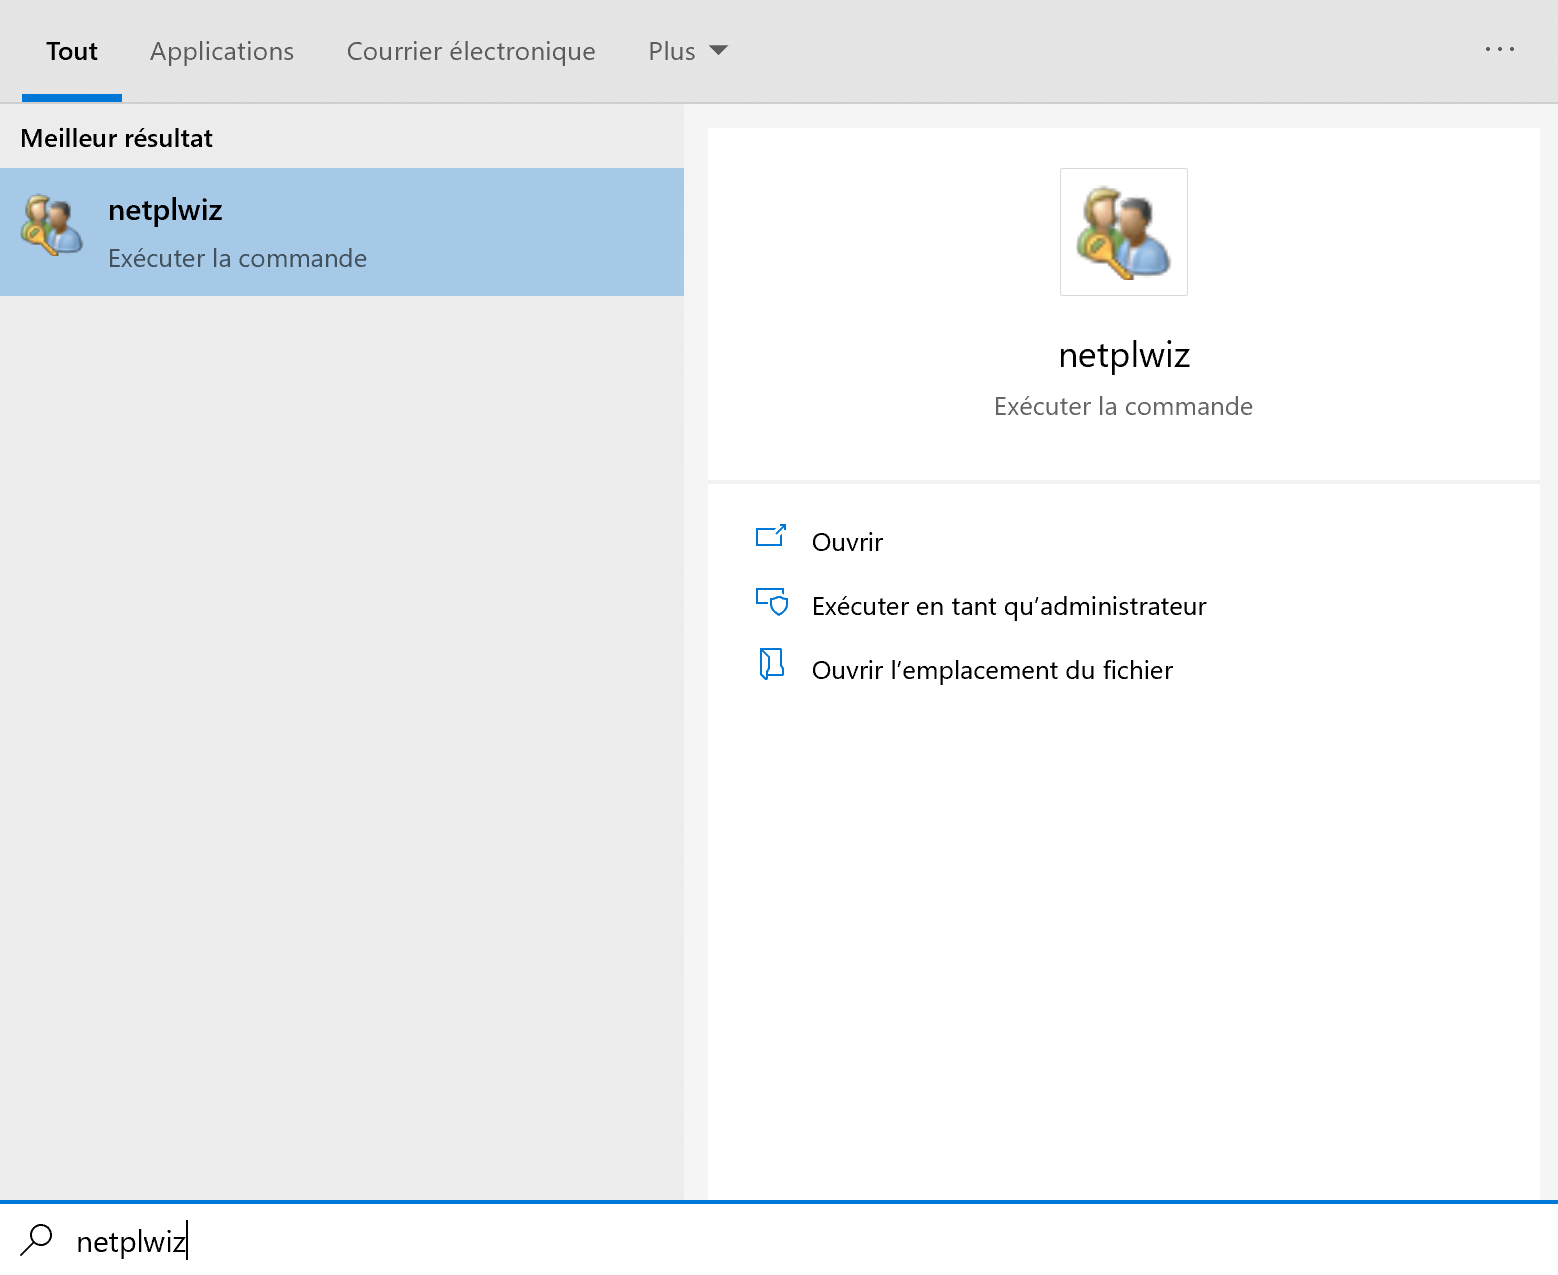This screenshot has width=1558, height=1275.
Task: Select Ouvrir l'emplacement du fichier
Action: [991, 670]
